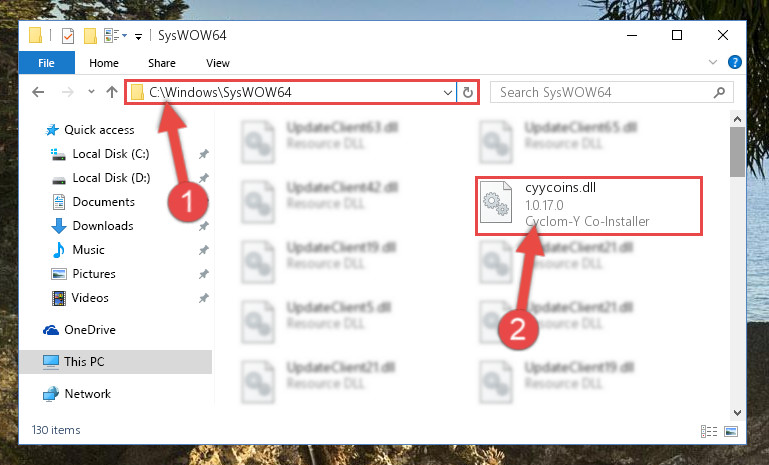The image size is (769, 465).
Task: Open the Help question mark icon
Action: [x=734, y=62]
